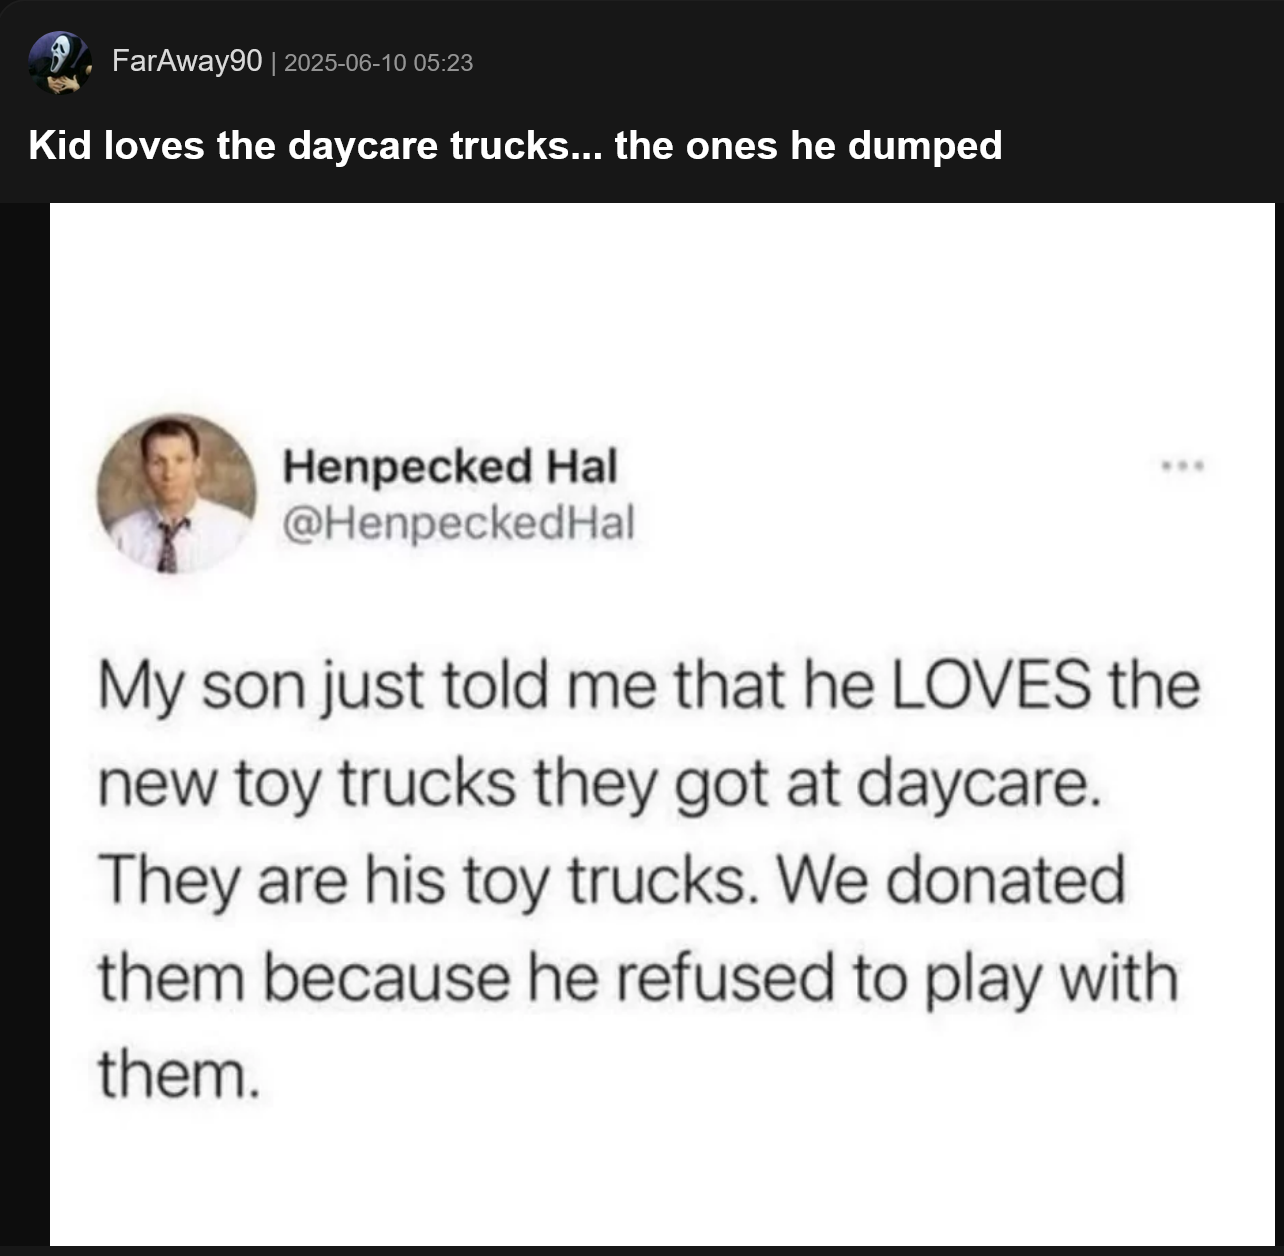
Task: Click the word "dumped" in the post title
Action: [925, 145]
